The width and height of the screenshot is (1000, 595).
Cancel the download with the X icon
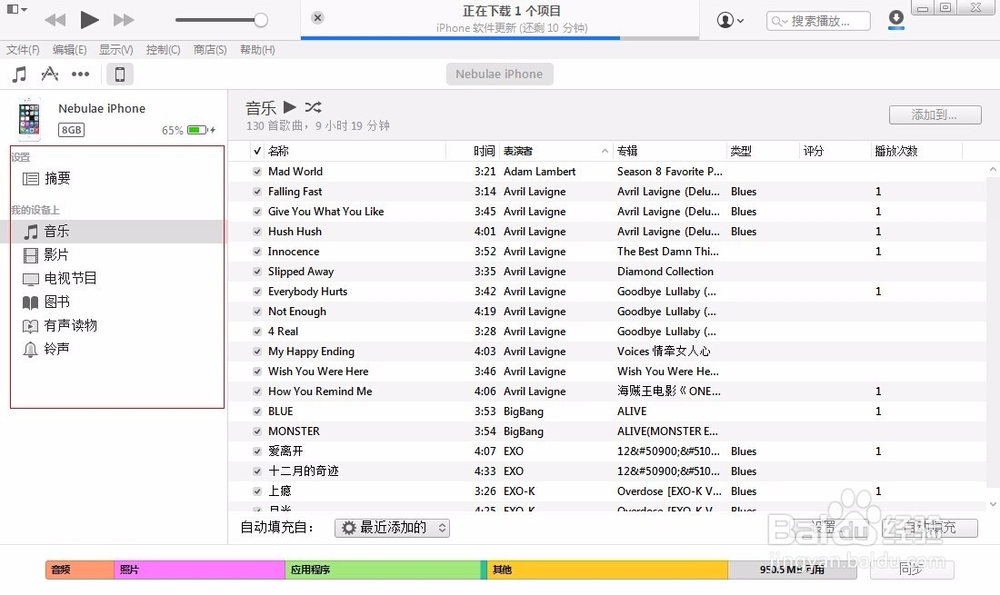tap(318, 18)
